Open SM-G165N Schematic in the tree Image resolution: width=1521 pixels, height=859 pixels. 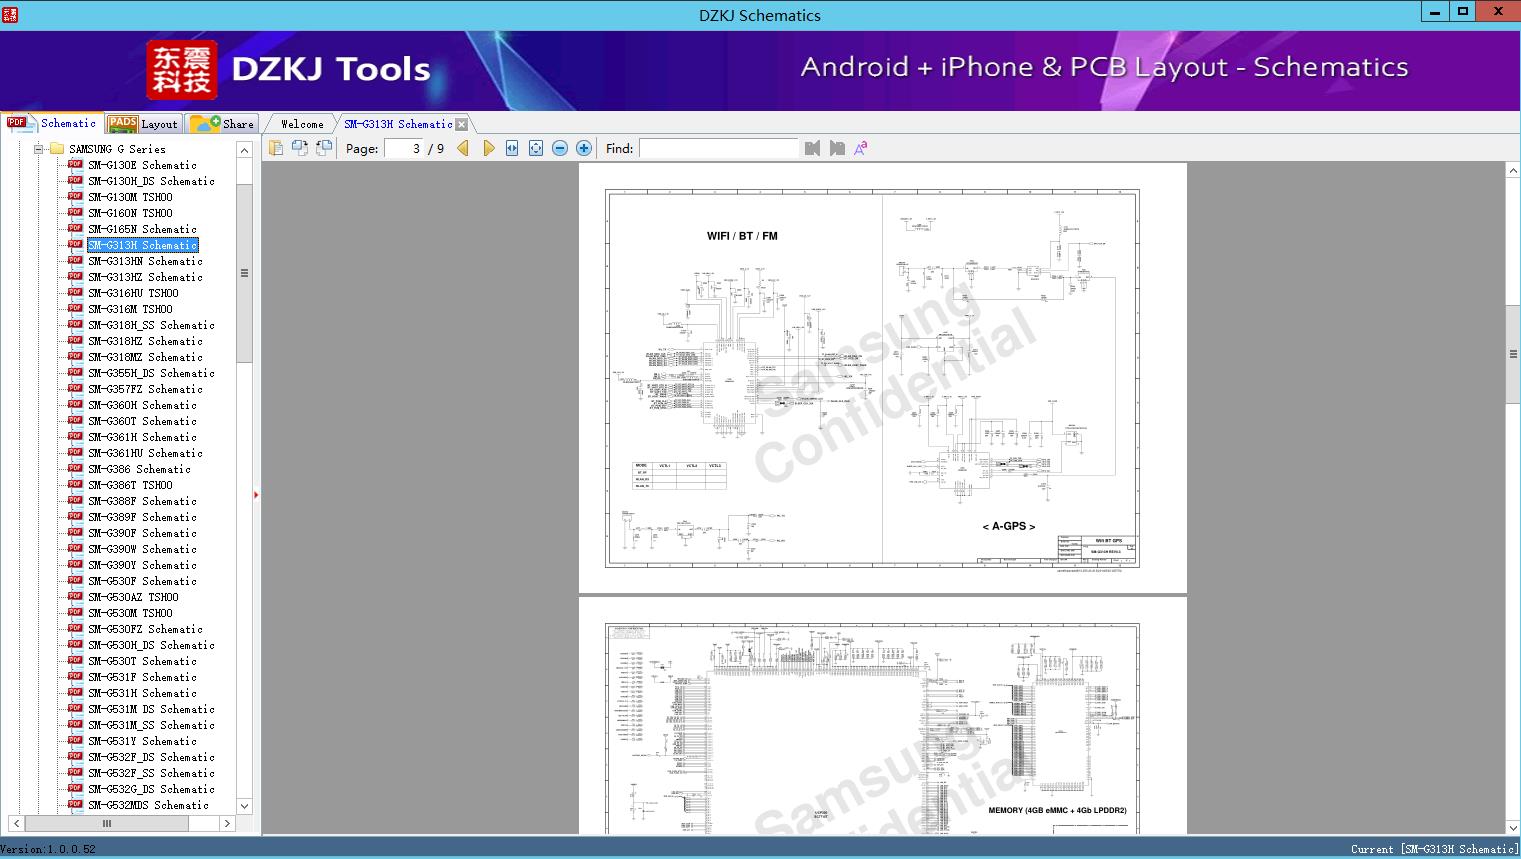pos(142,229)
